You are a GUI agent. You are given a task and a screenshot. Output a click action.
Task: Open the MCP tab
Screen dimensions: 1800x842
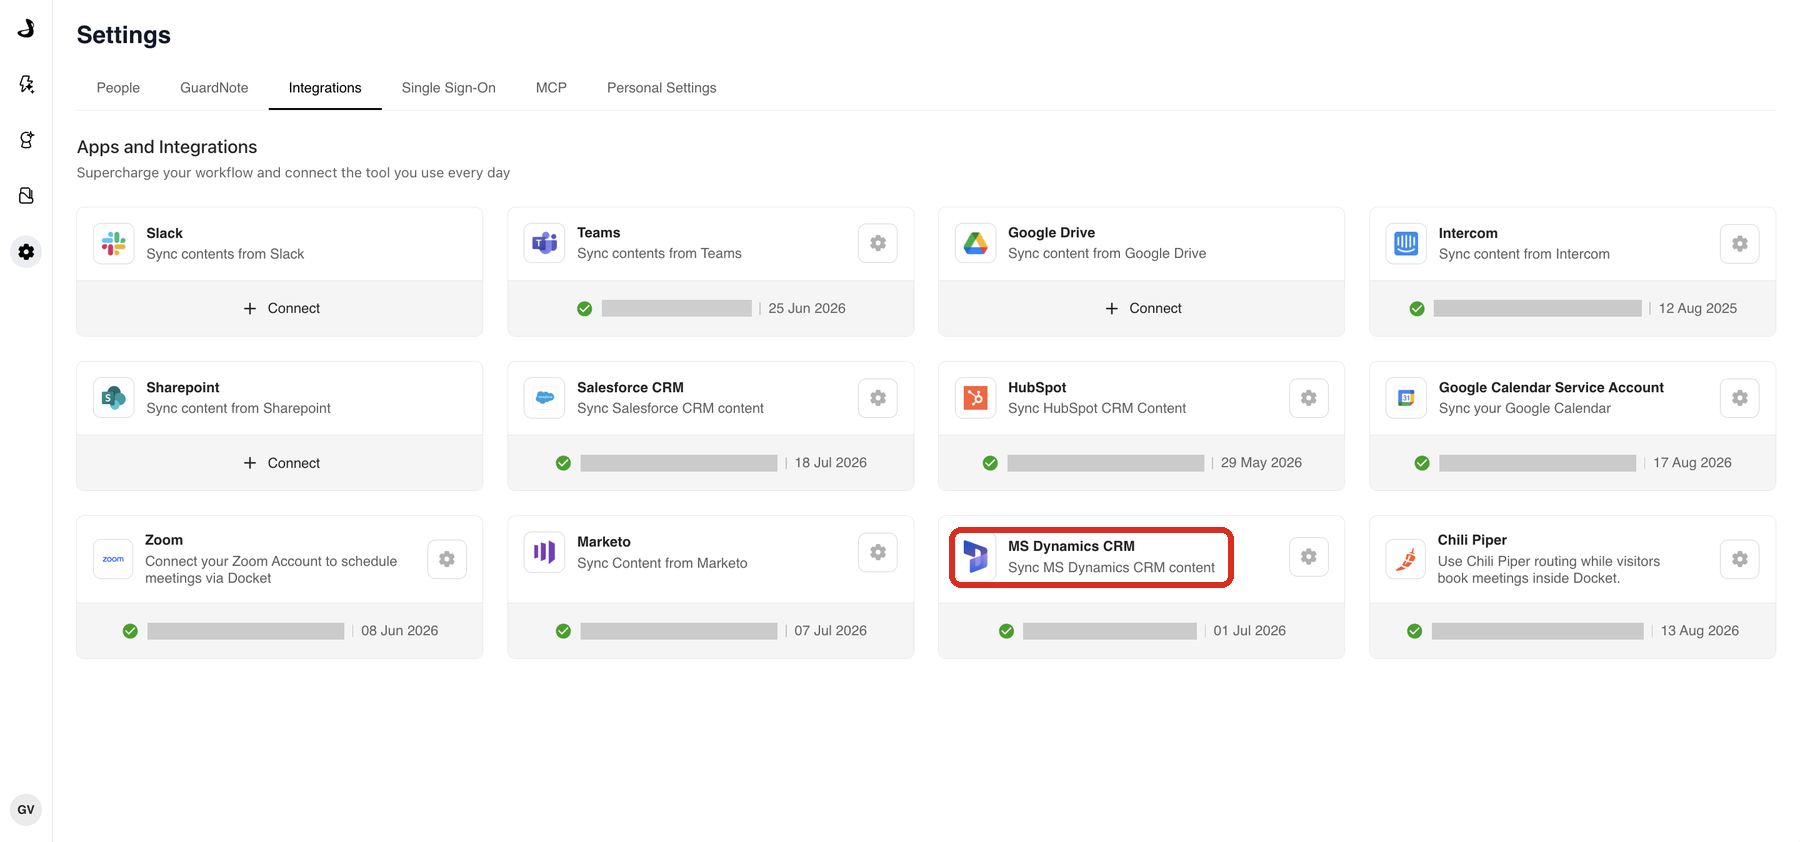(x=551, y=88)
